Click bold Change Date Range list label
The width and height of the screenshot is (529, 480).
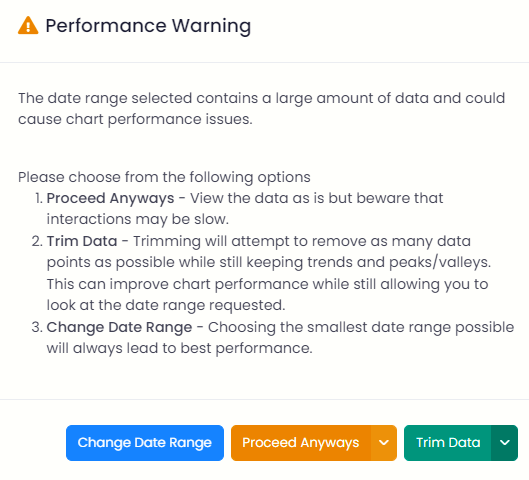119,327
